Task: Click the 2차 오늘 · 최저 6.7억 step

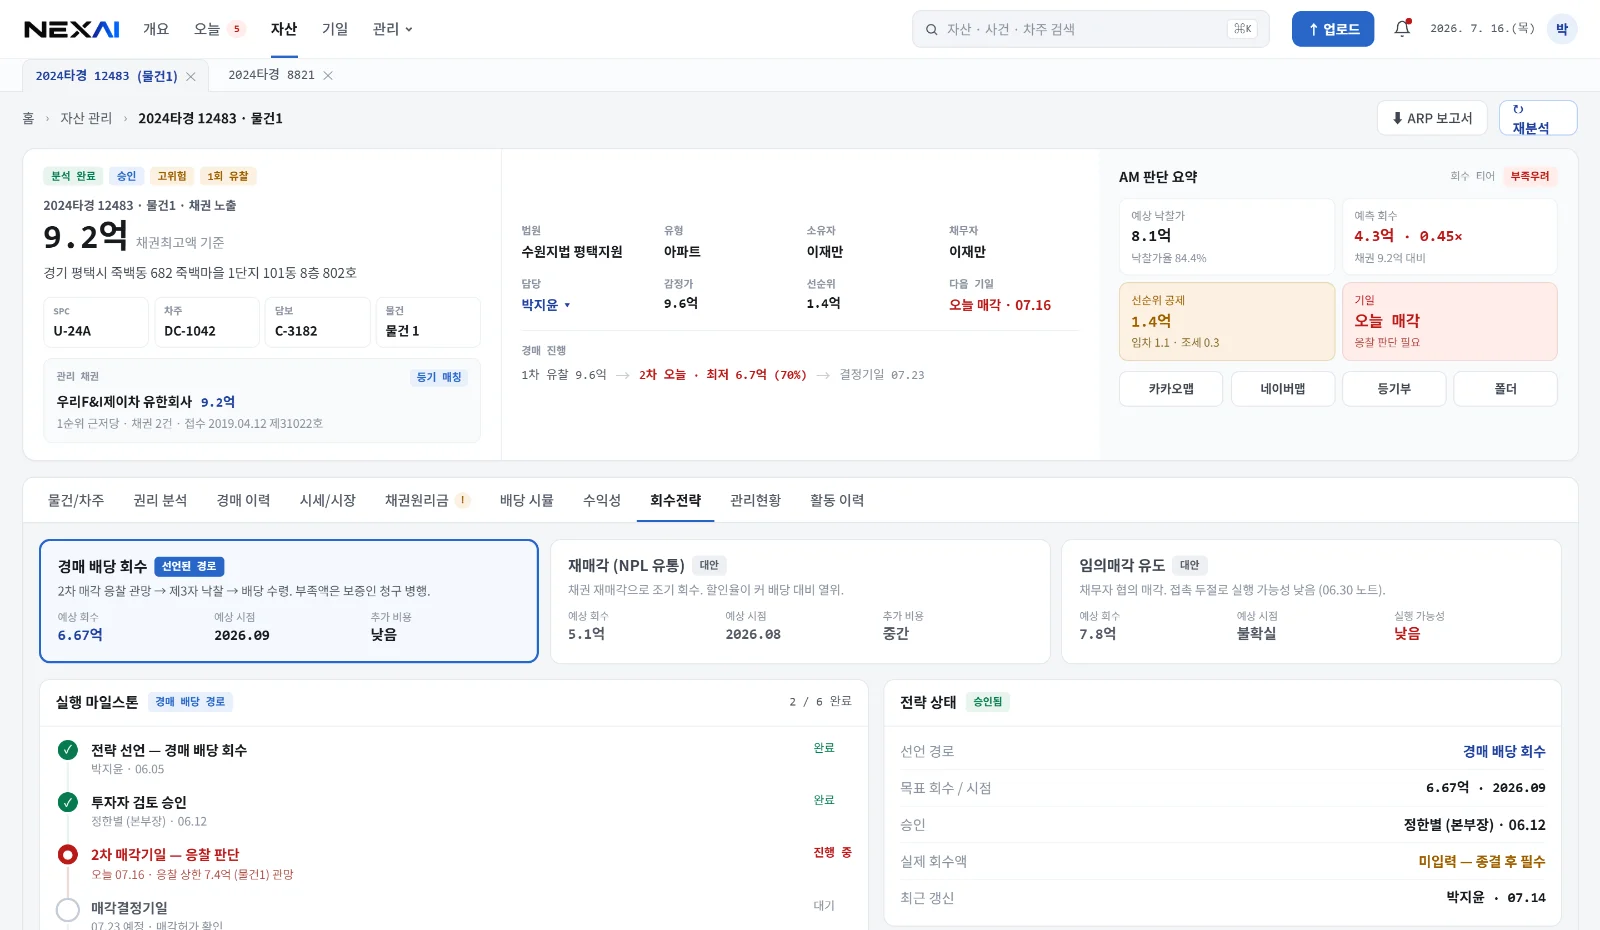Action: (x=723, y=375)
